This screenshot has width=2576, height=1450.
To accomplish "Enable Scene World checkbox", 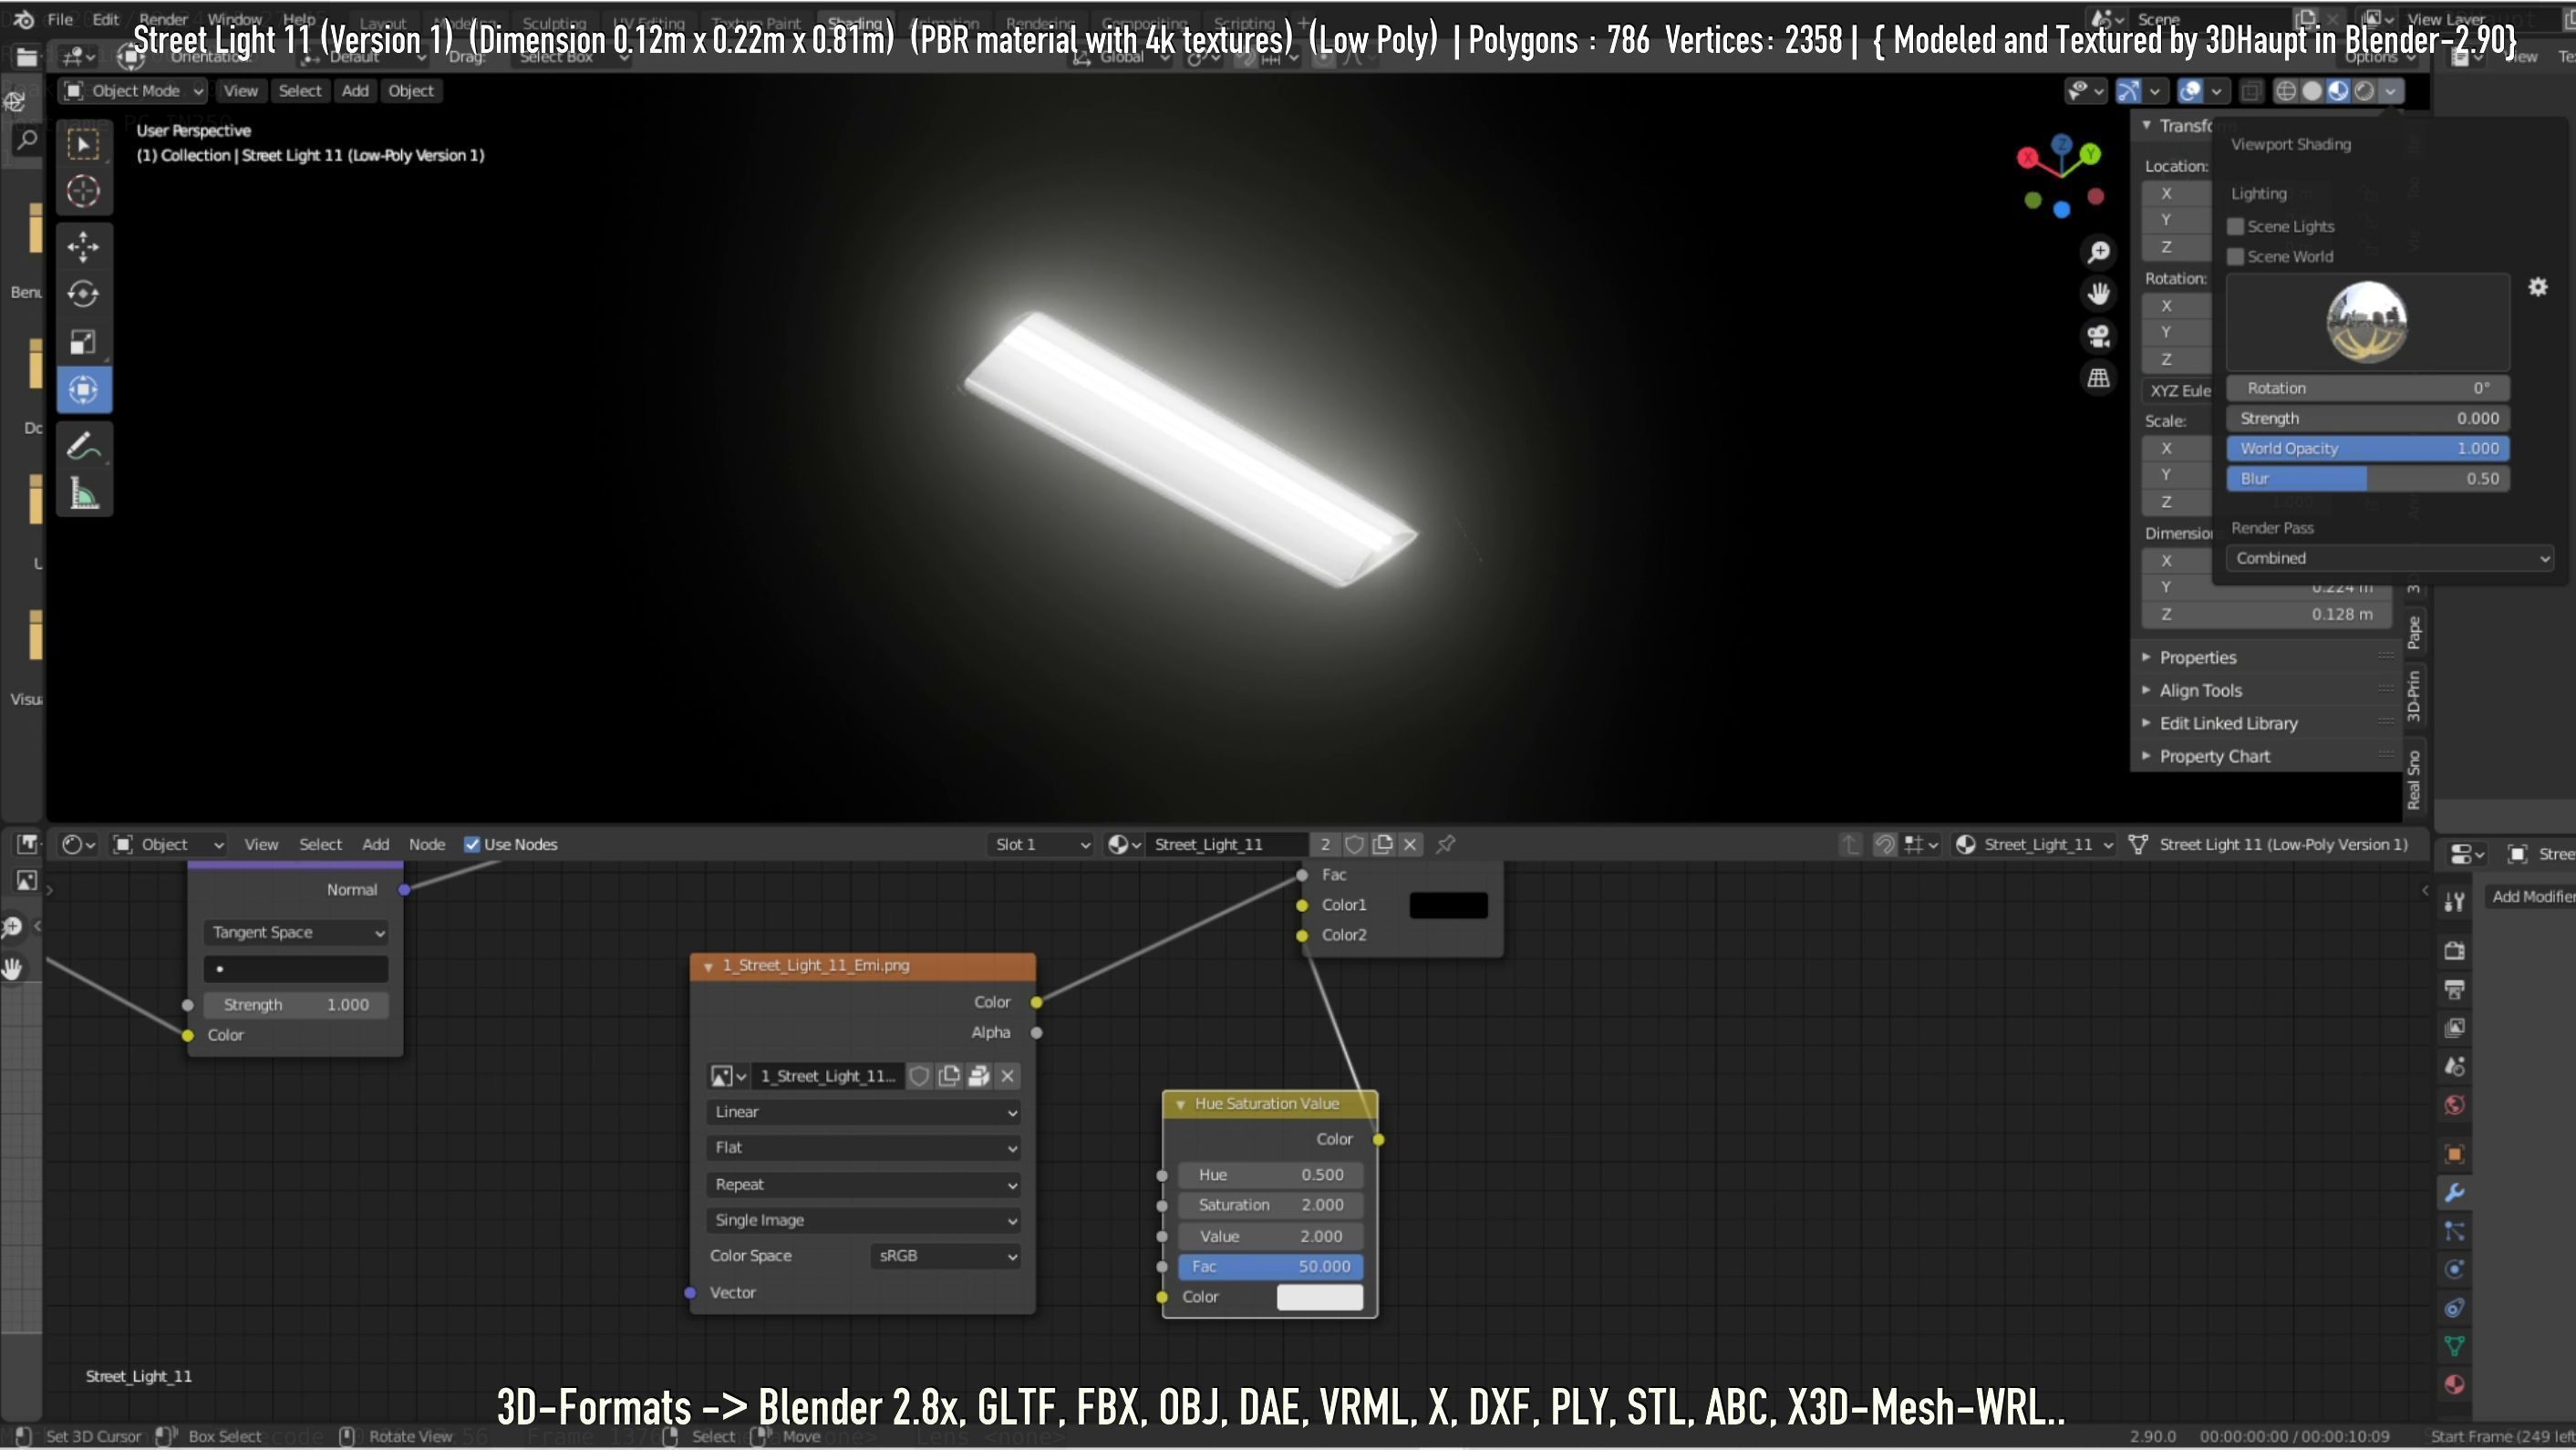I will (2236, 257).
